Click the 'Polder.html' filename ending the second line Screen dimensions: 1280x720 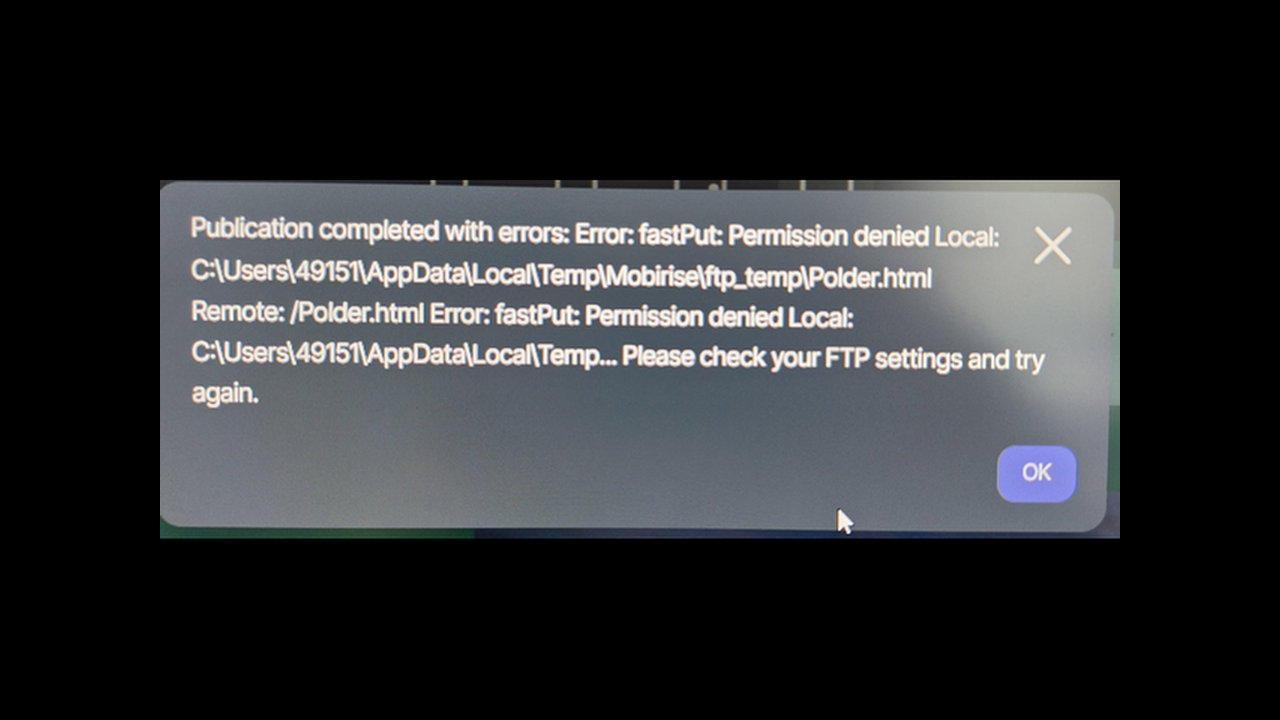pos(870,277)
